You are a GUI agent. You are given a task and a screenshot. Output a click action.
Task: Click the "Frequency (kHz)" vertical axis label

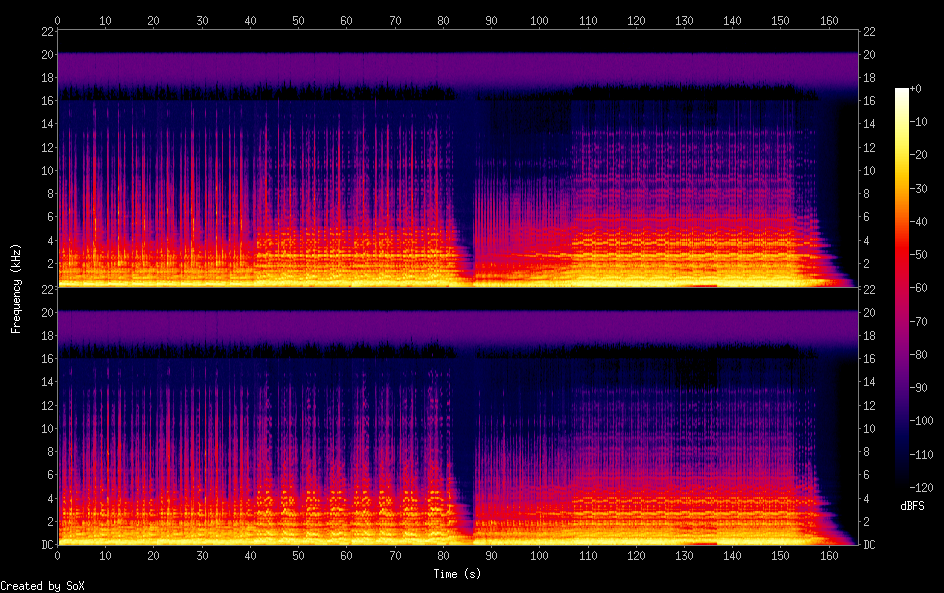click(16, 287)
